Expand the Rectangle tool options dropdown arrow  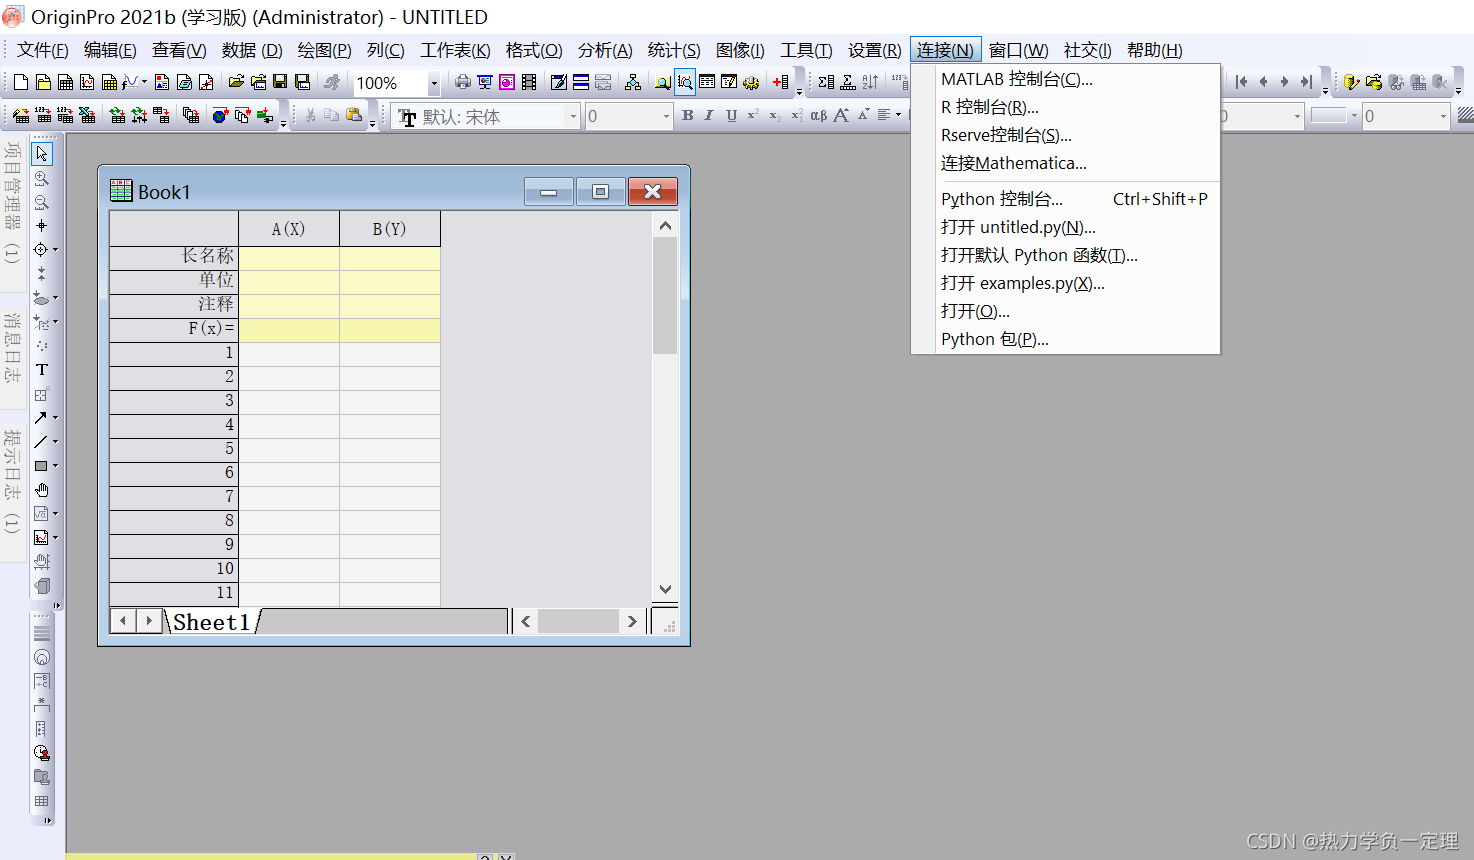56,465
